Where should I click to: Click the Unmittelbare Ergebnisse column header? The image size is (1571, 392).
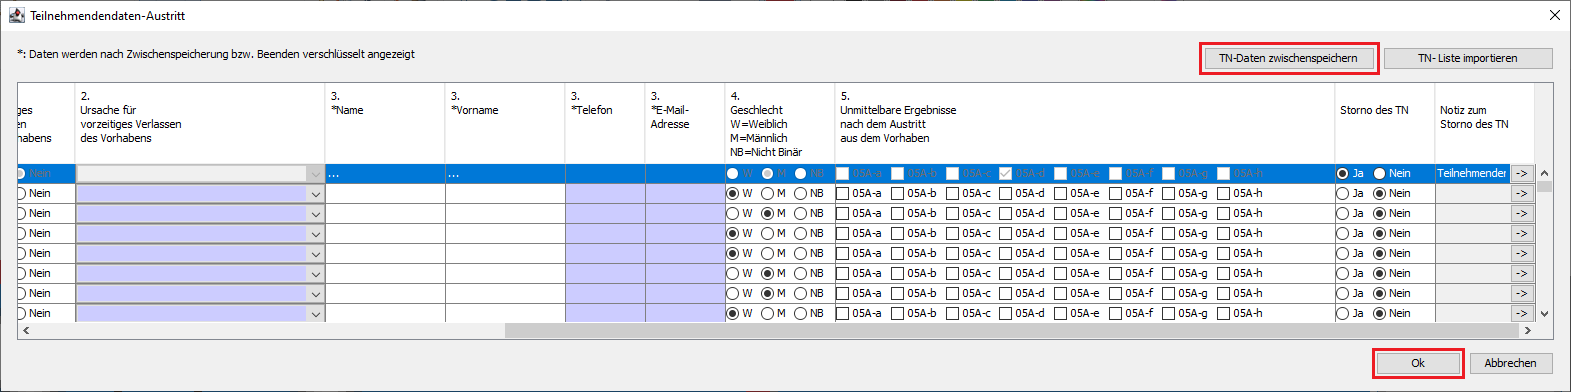tap(1085, 123)
